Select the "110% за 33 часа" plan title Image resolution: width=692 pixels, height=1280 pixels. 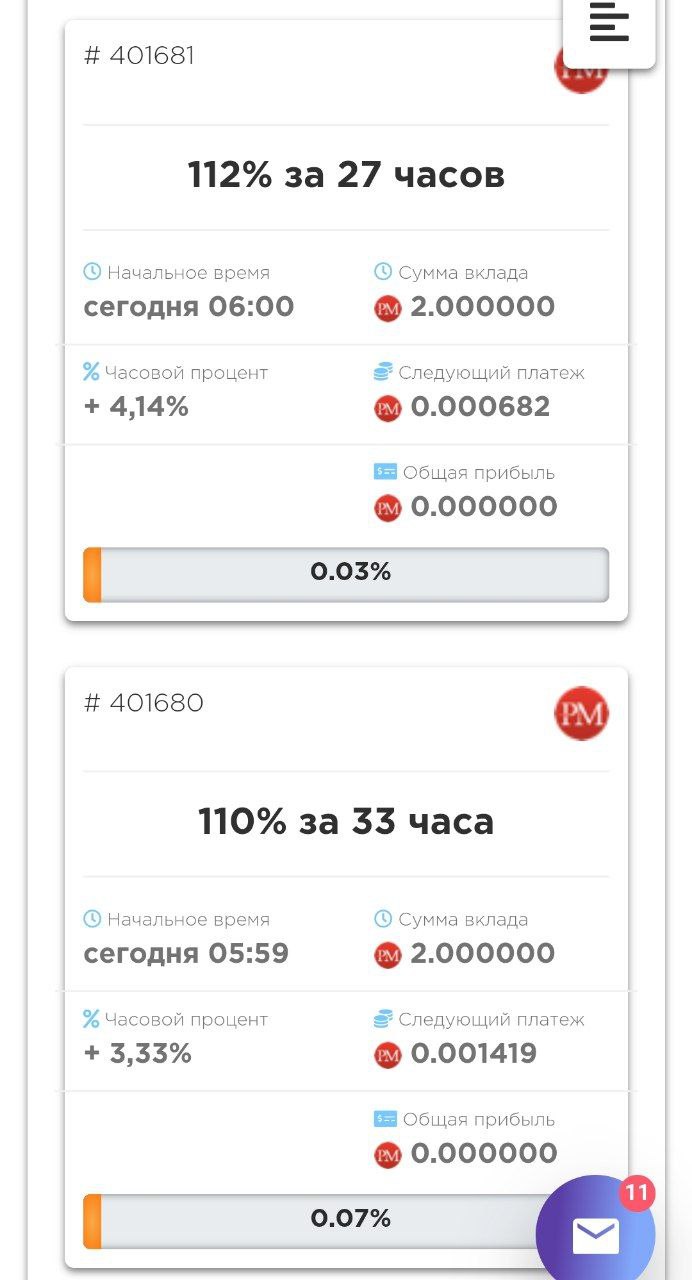[x=346, y=823]
